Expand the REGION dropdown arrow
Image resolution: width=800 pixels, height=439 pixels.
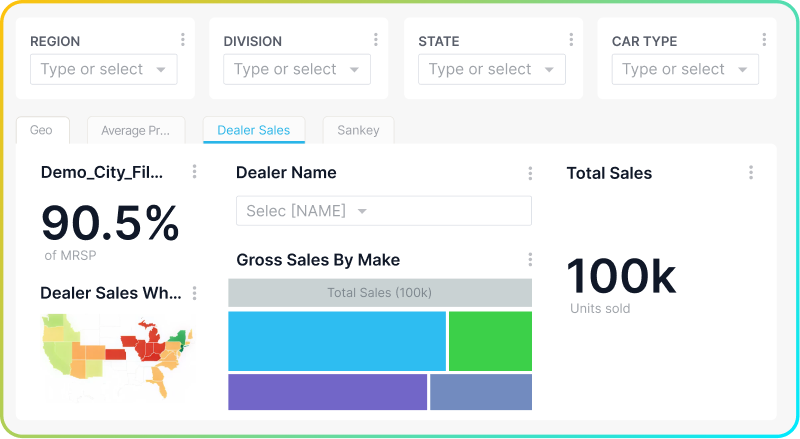[x=161, y=70]
